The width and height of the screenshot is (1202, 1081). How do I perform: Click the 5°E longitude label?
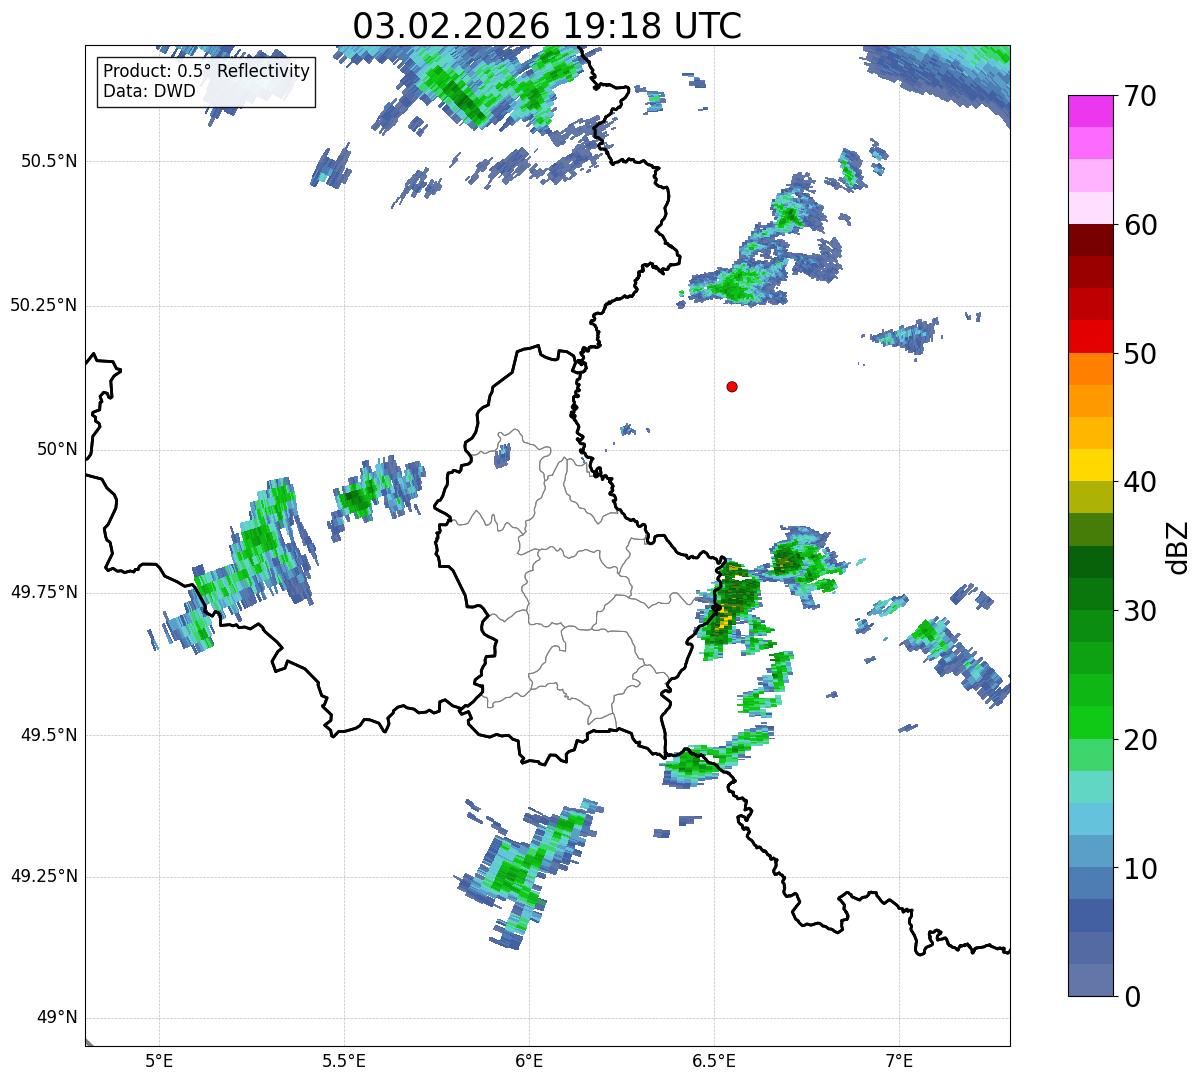pyautogui.click(x=159, y=1060)
